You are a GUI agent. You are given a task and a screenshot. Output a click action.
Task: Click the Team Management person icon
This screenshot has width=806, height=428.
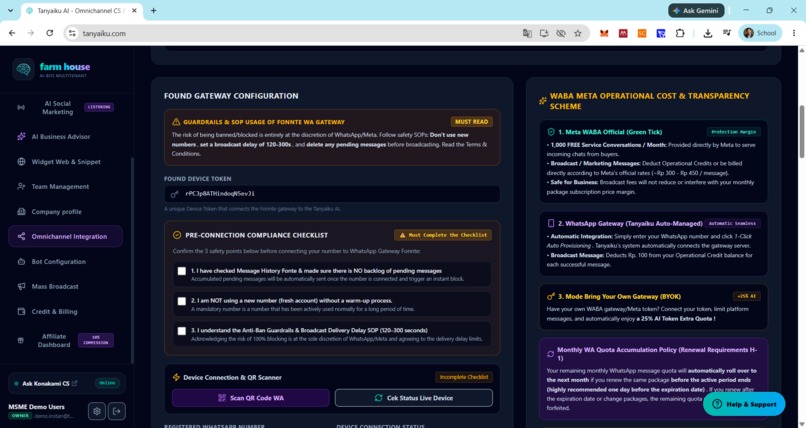pos(21,187)
